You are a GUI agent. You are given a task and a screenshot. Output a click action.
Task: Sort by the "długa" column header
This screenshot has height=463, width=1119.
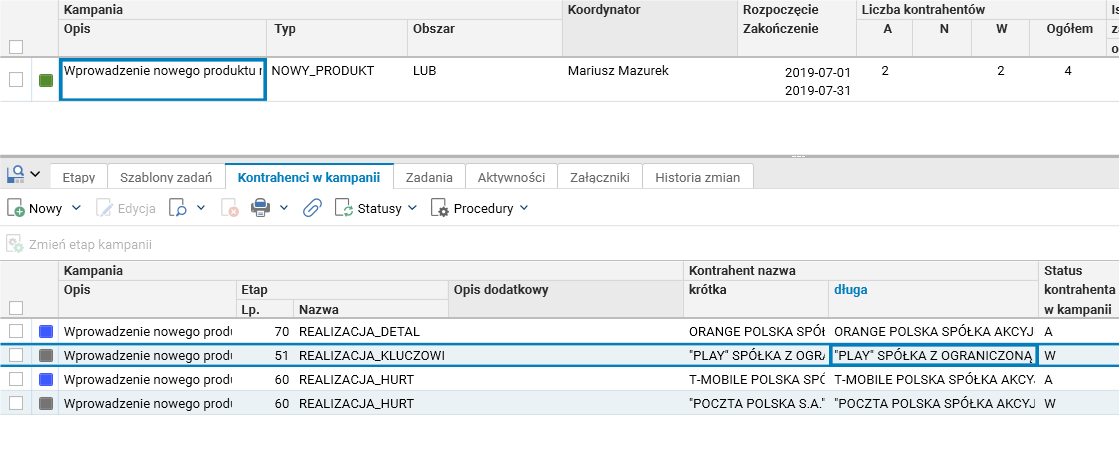pos(850,289)
